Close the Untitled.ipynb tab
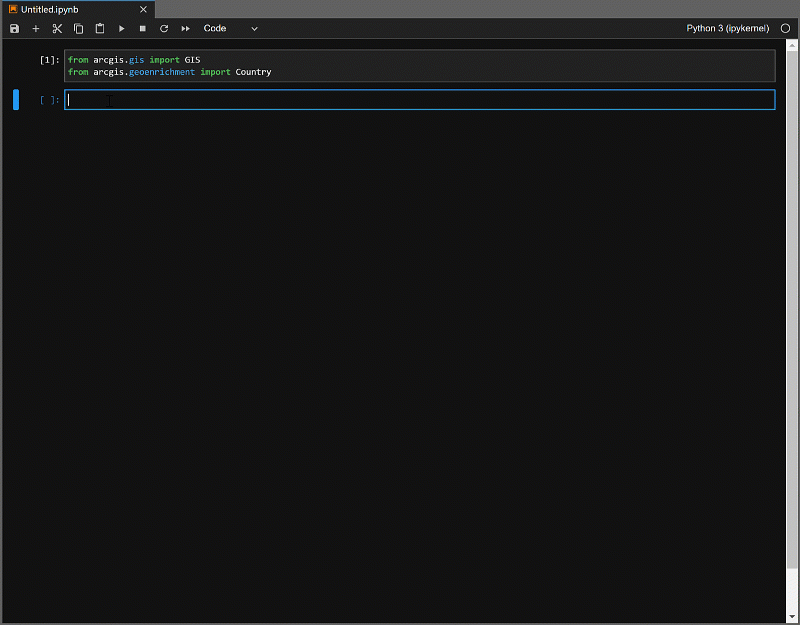 pos(143,10)
